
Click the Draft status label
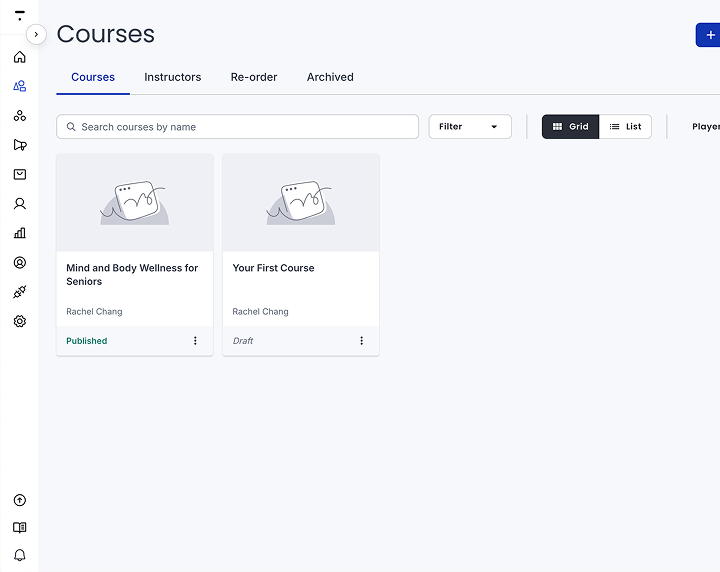coord(242,341)
